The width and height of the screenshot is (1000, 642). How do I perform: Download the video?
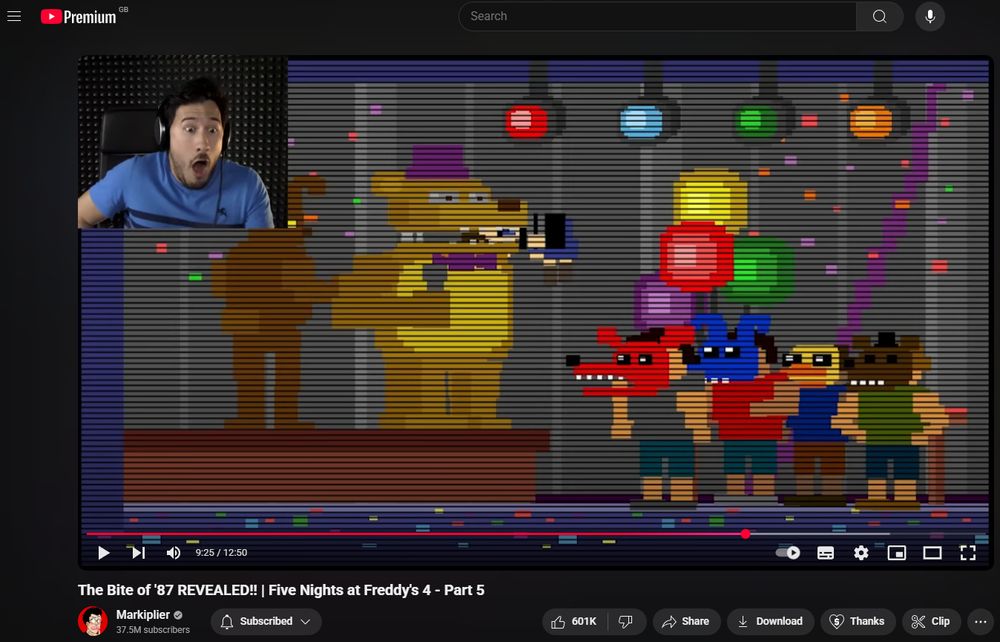pos(770,622)
